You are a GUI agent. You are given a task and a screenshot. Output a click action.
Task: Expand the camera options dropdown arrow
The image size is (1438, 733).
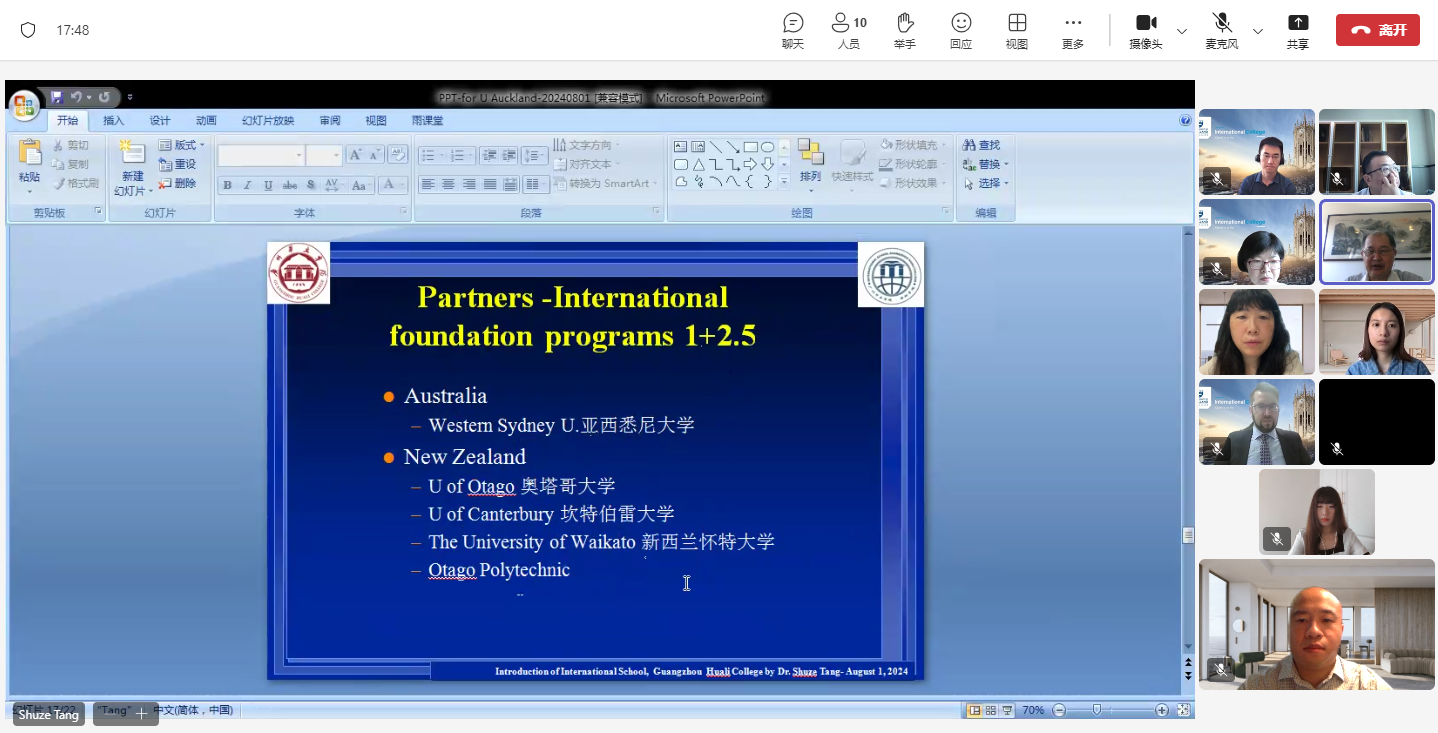1182,31
